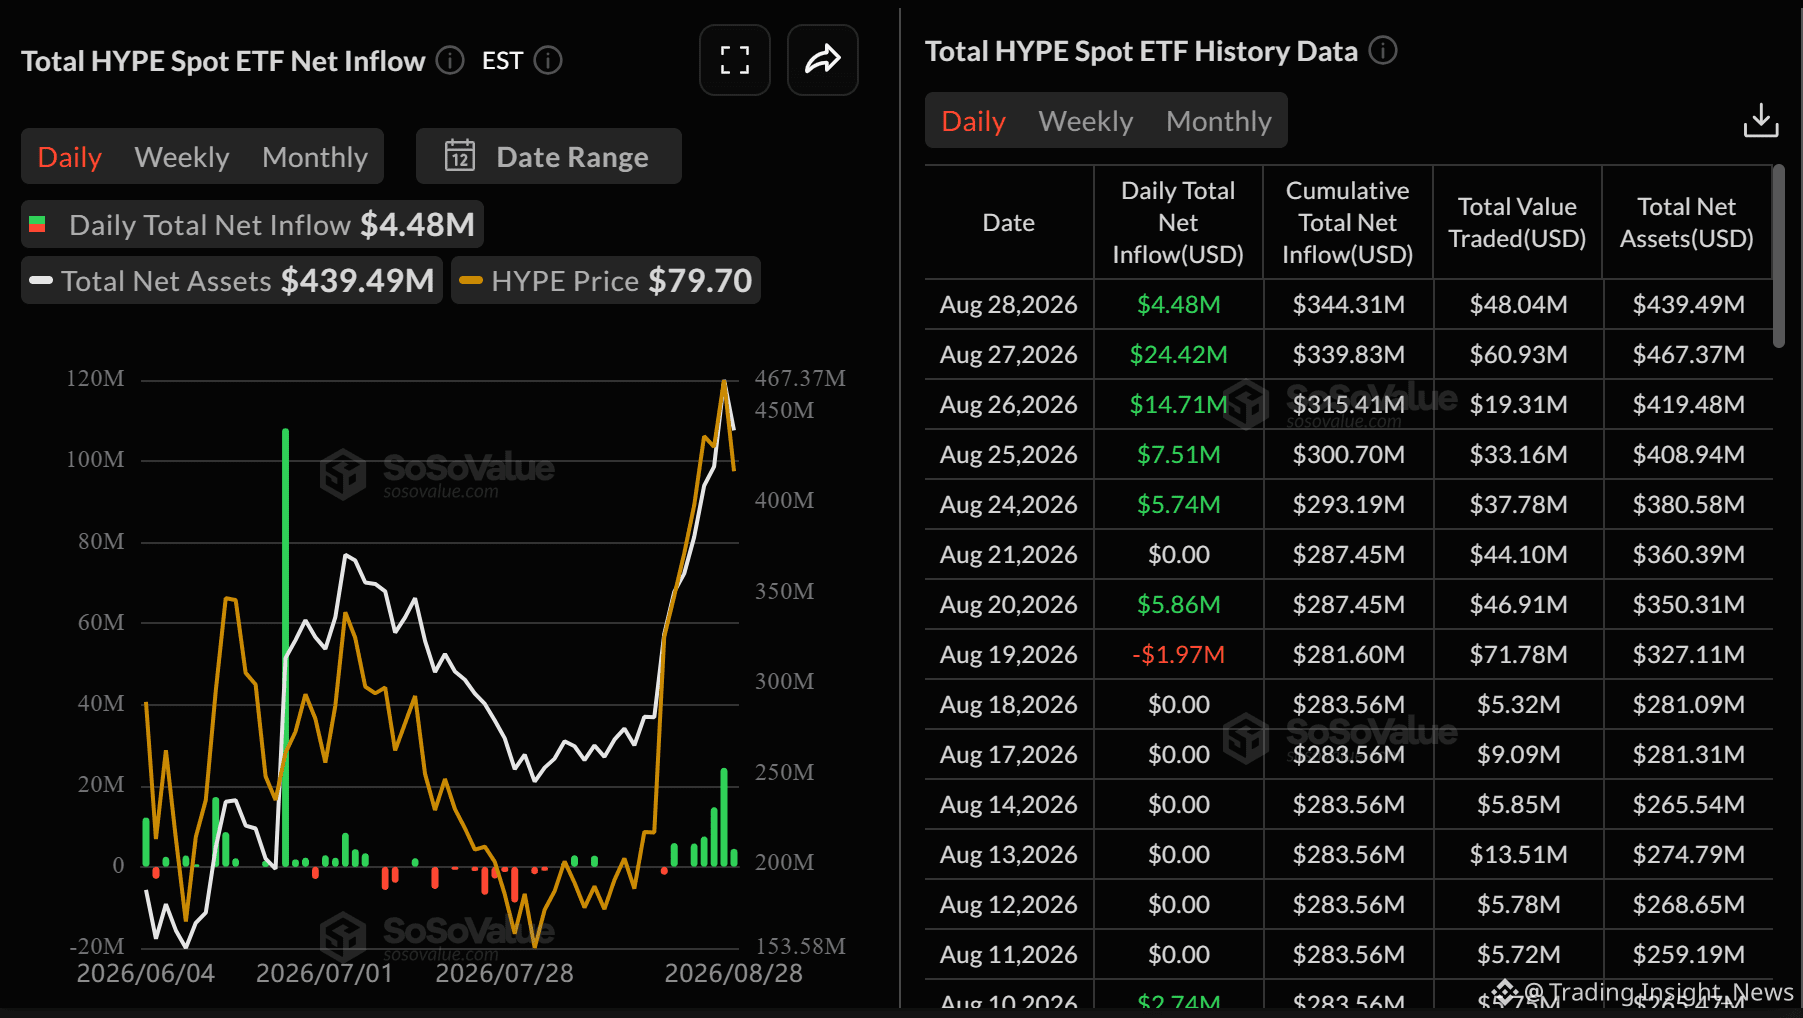The image size is (1803, 1018).
Task: Click the $344.31M cumulative inflow cell
Action: click(x=1348, y=304)
